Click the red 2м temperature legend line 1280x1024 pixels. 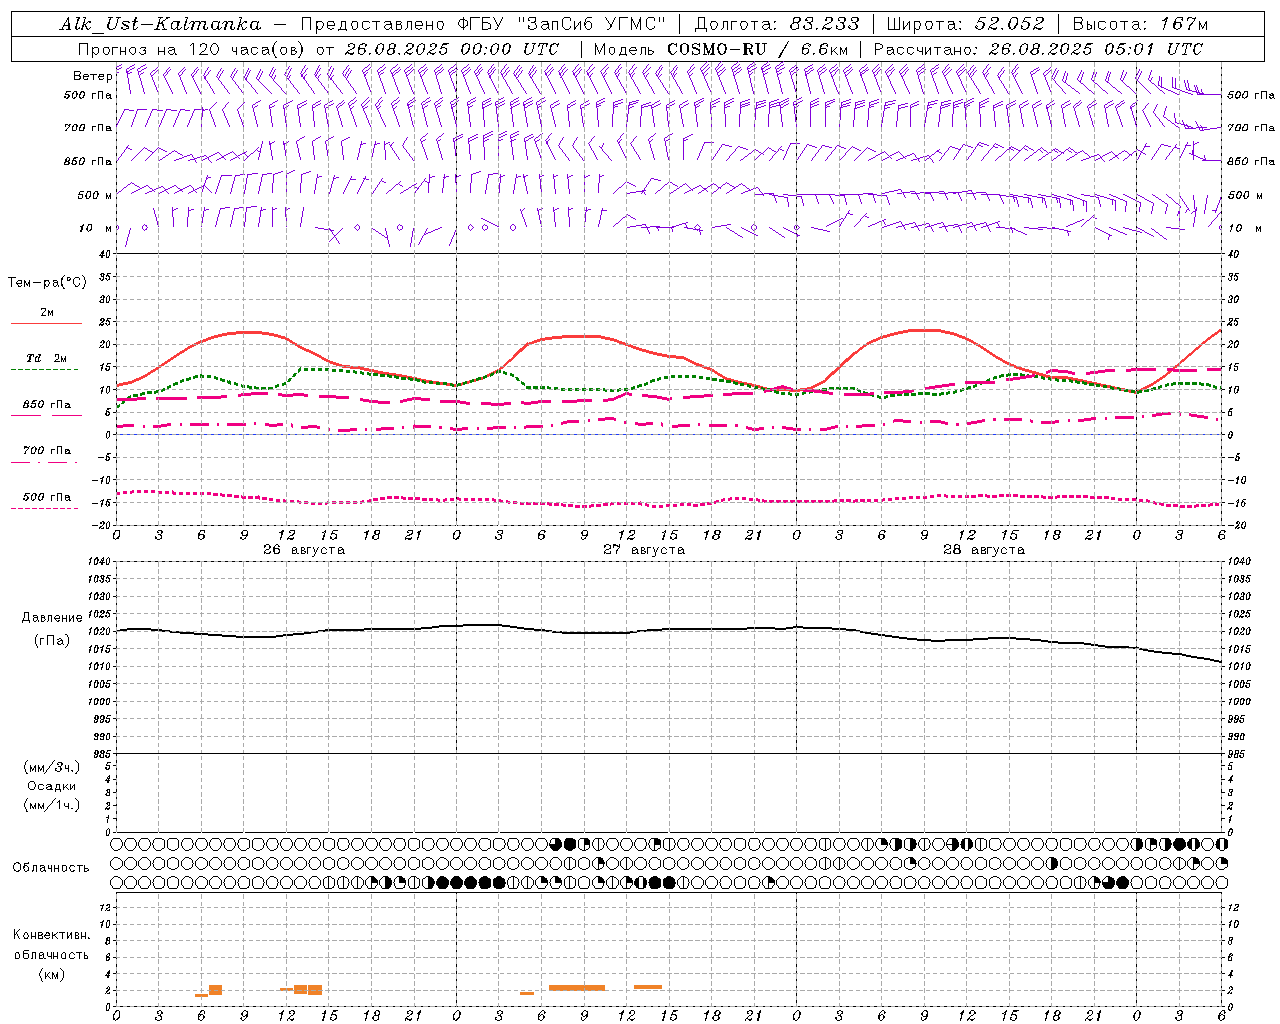pyautogui.click(x=47, y=324)
